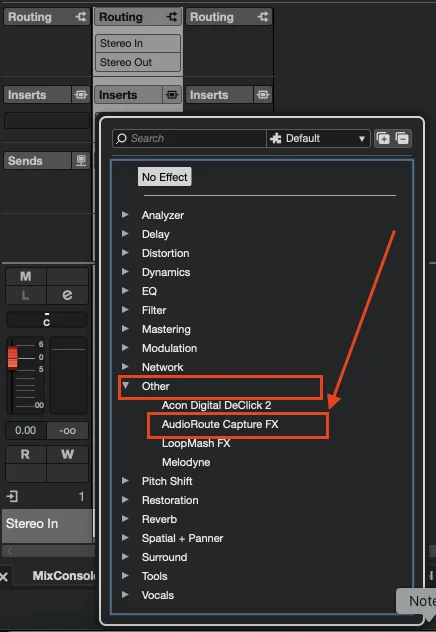This screenshot has width=436, height=632.
Task: Click the Sends header
Action: [x=38, y=160]
